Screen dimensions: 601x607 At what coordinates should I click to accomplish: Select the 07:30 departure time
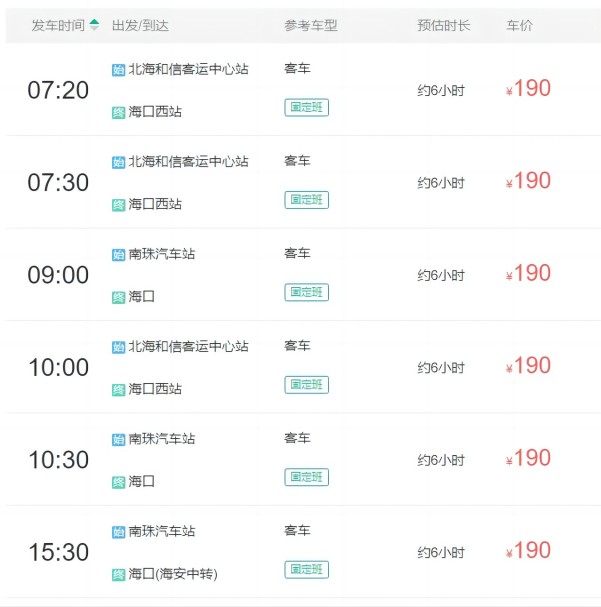tap(58, 183)
